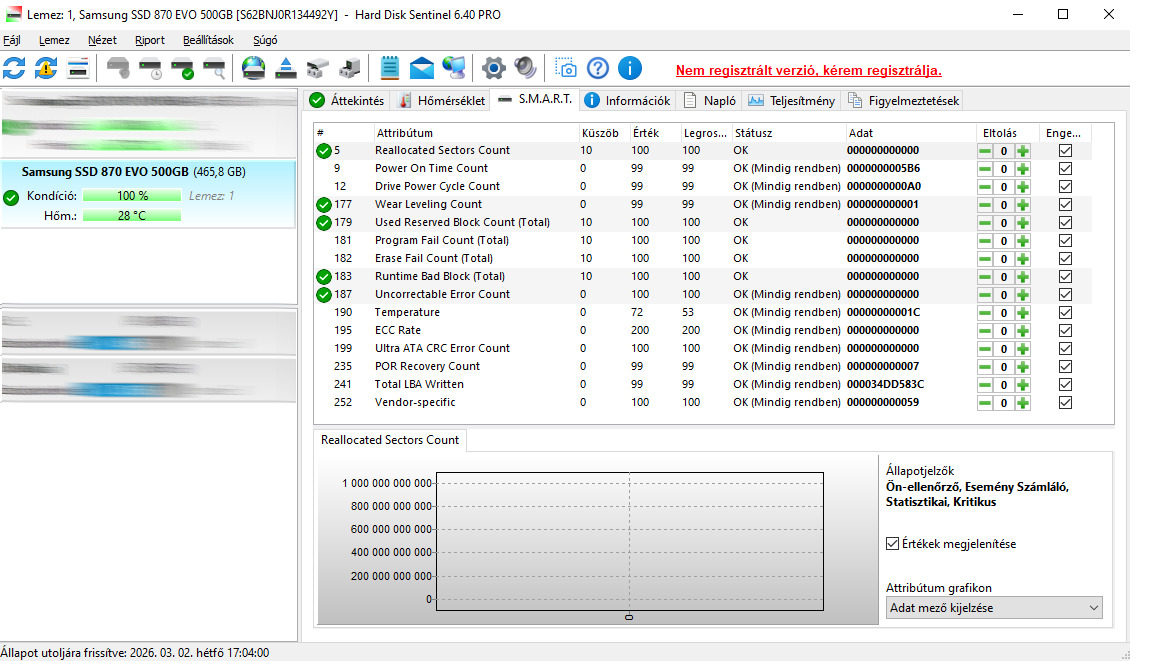Click refresh icon with yellow warning sign
Image resolution: width=1152 pixels, height=661 pixels.
coord(46,68)
